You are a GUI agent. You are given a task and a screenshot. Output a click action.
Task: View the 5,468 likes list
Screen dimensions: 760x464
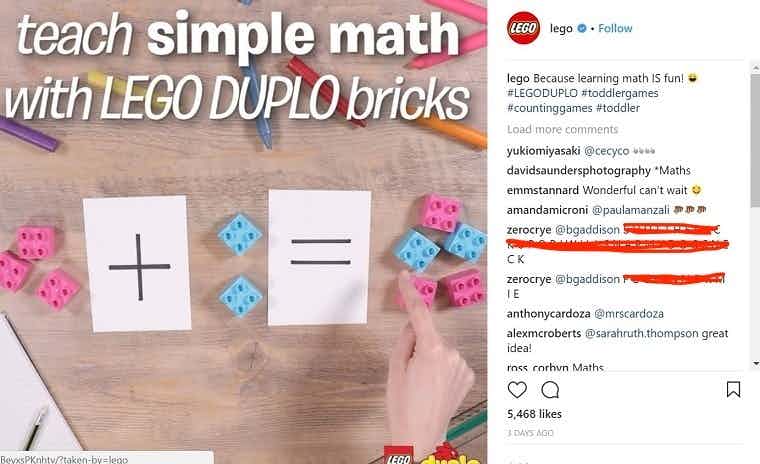534,414
